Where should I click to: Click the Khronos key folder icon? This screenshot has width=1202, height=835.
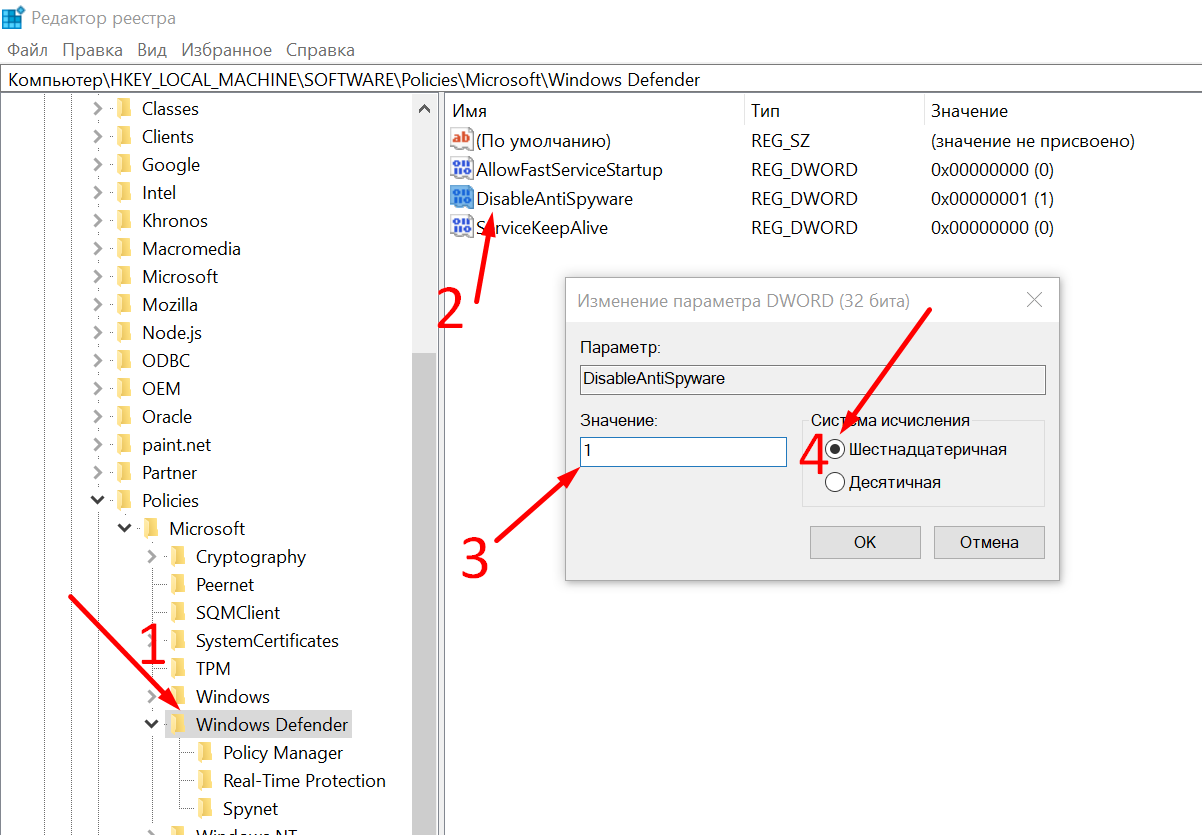(124, 221)
